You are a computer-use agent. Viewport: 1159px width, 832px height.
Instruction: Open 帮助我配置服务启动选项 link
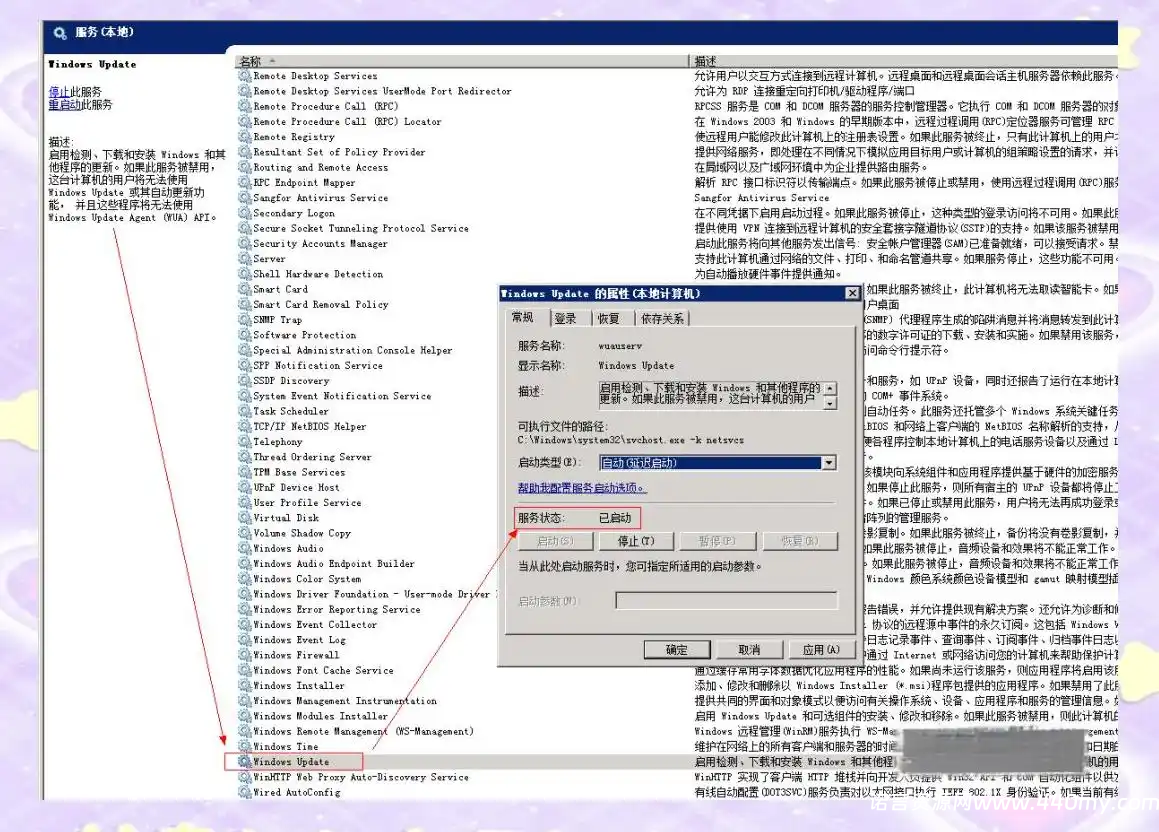[x=582, y=488]
